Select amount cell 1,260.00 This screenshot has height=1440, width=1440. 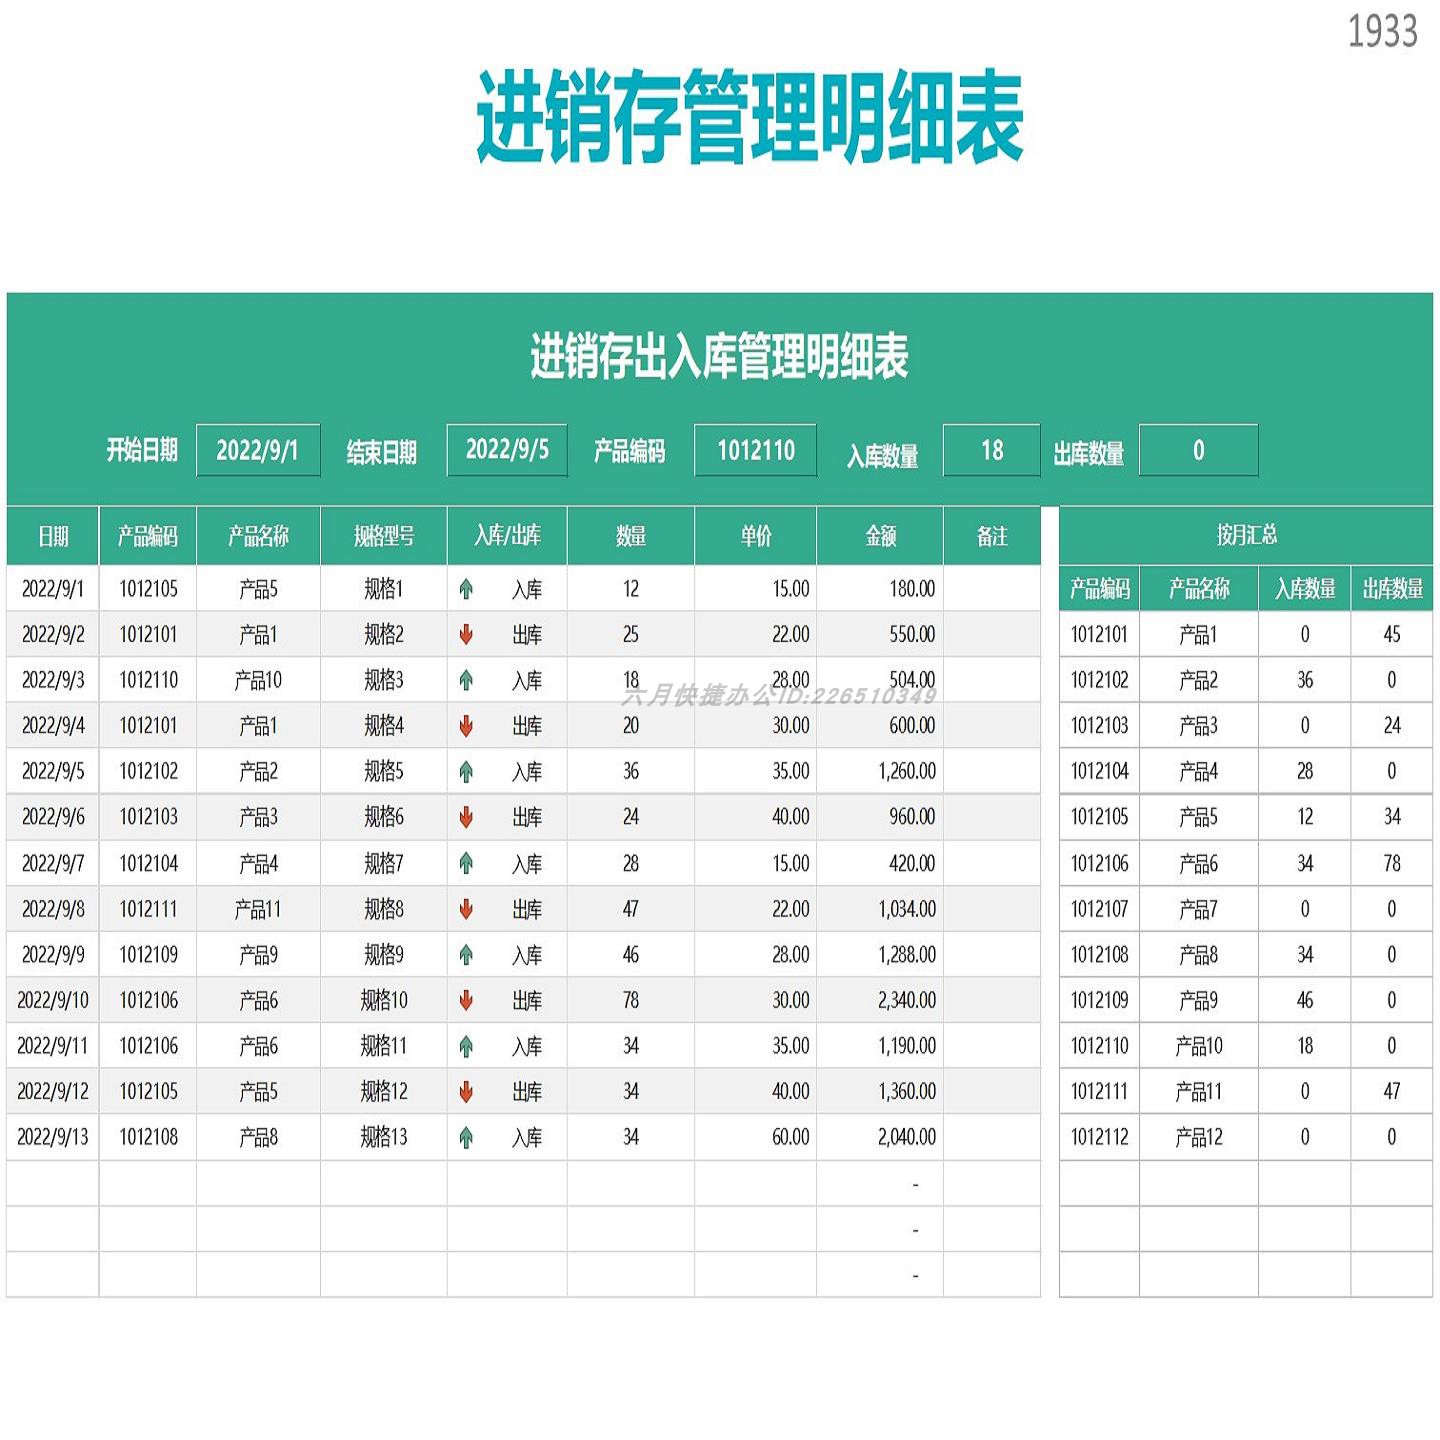(880, 771)
